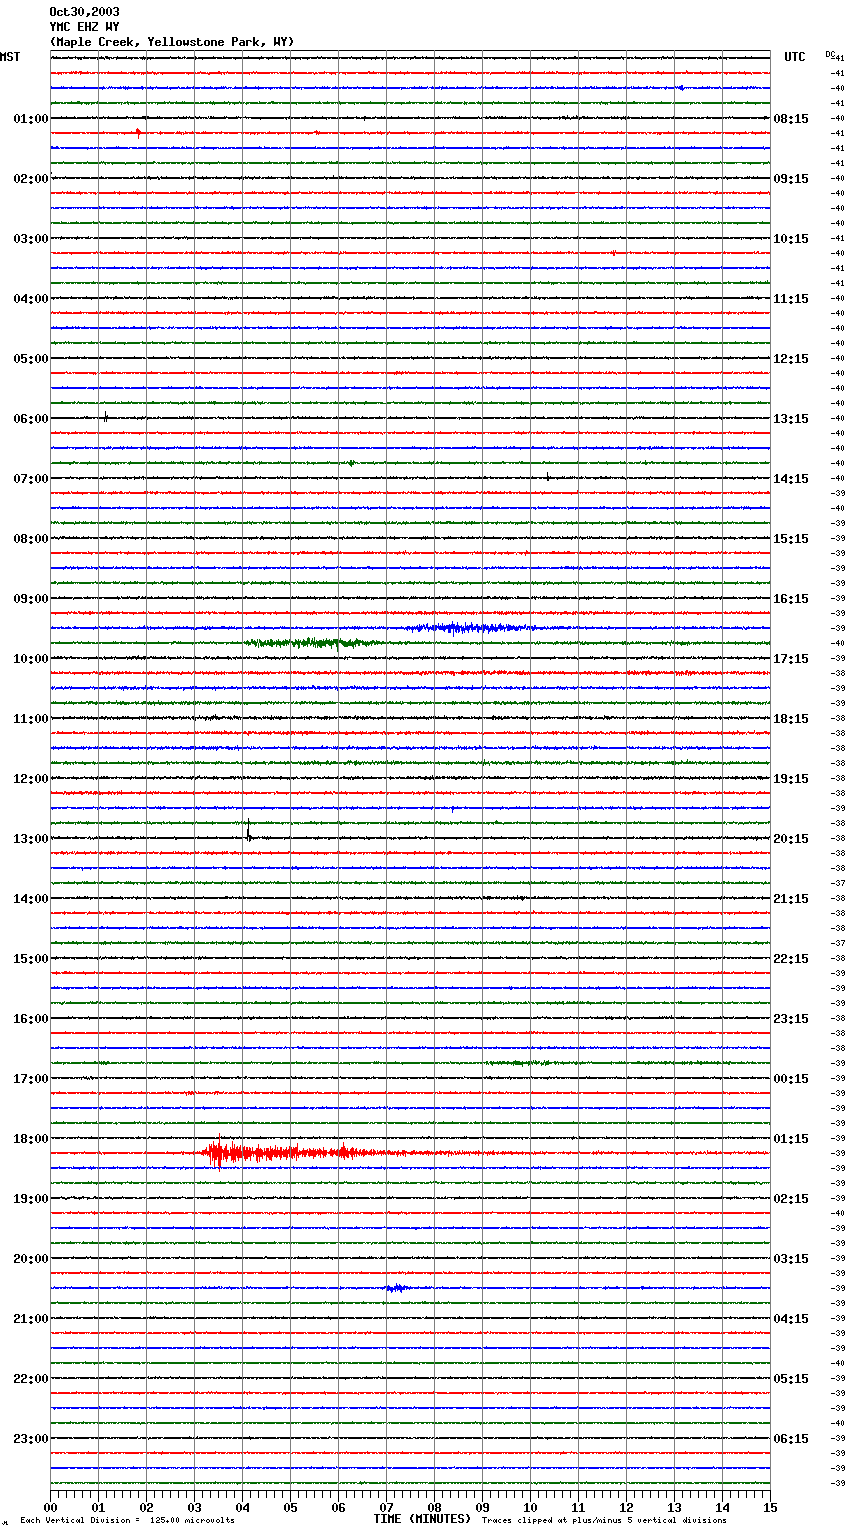This screenshot has width=850, height=1534.
Task: Click the 20:15 UTC label
Action: 791,839
